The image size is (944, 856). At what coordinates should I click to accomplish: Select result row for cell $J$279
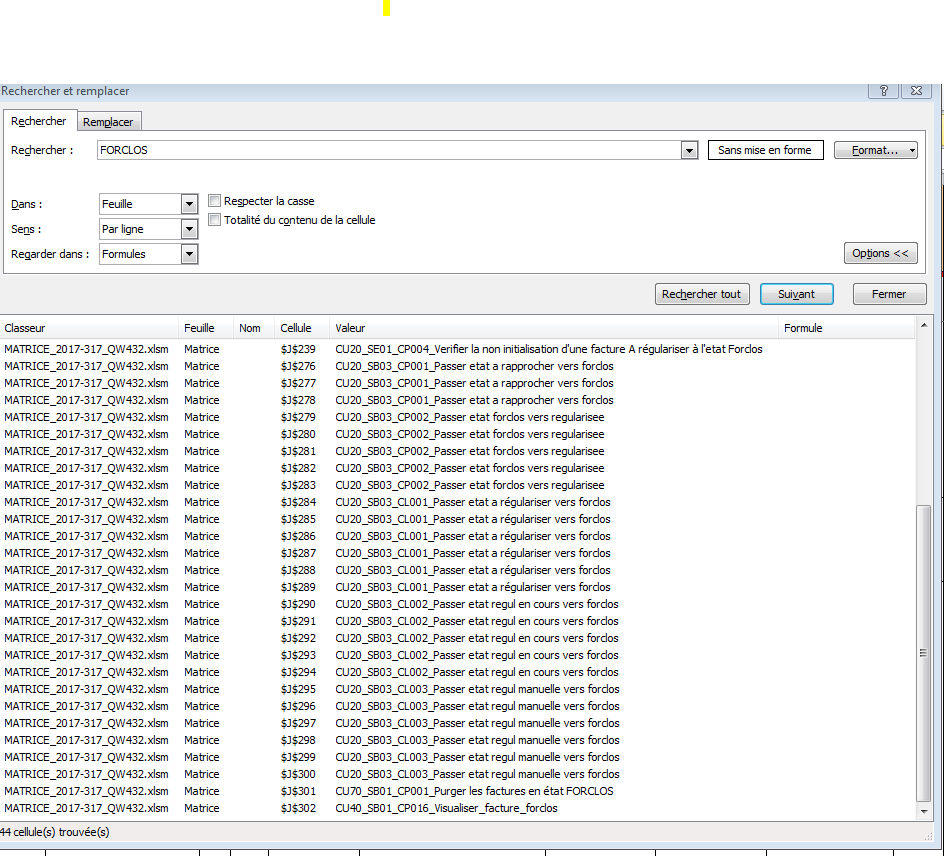point(458,417)
